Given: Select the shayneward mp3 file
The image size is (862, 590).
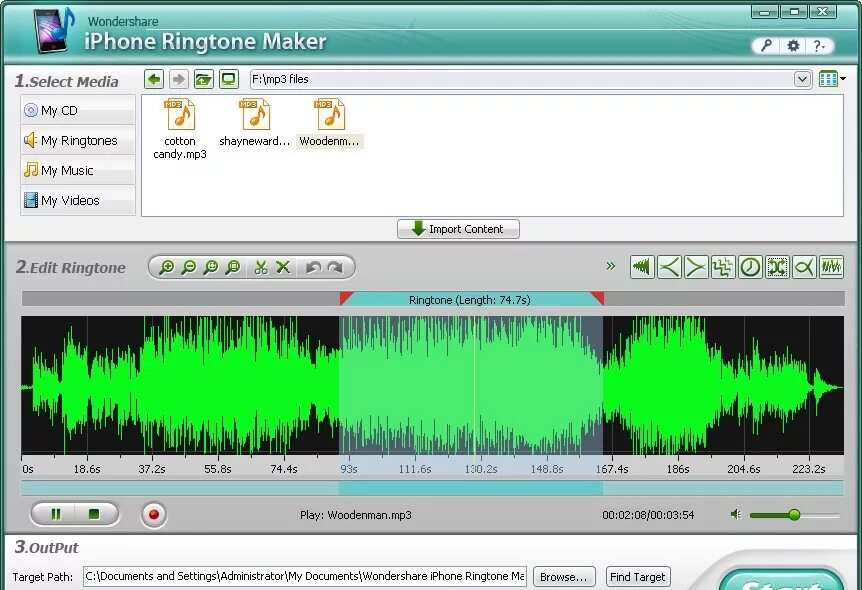Looking at the screenshot, I should coord(255,123).
